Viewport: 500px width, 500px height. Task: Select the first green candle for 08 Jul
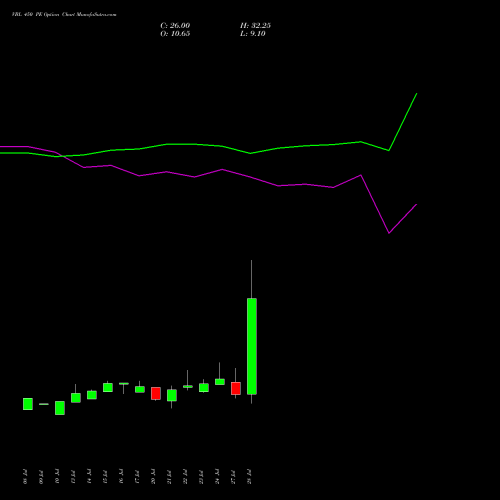click(28, 404)
